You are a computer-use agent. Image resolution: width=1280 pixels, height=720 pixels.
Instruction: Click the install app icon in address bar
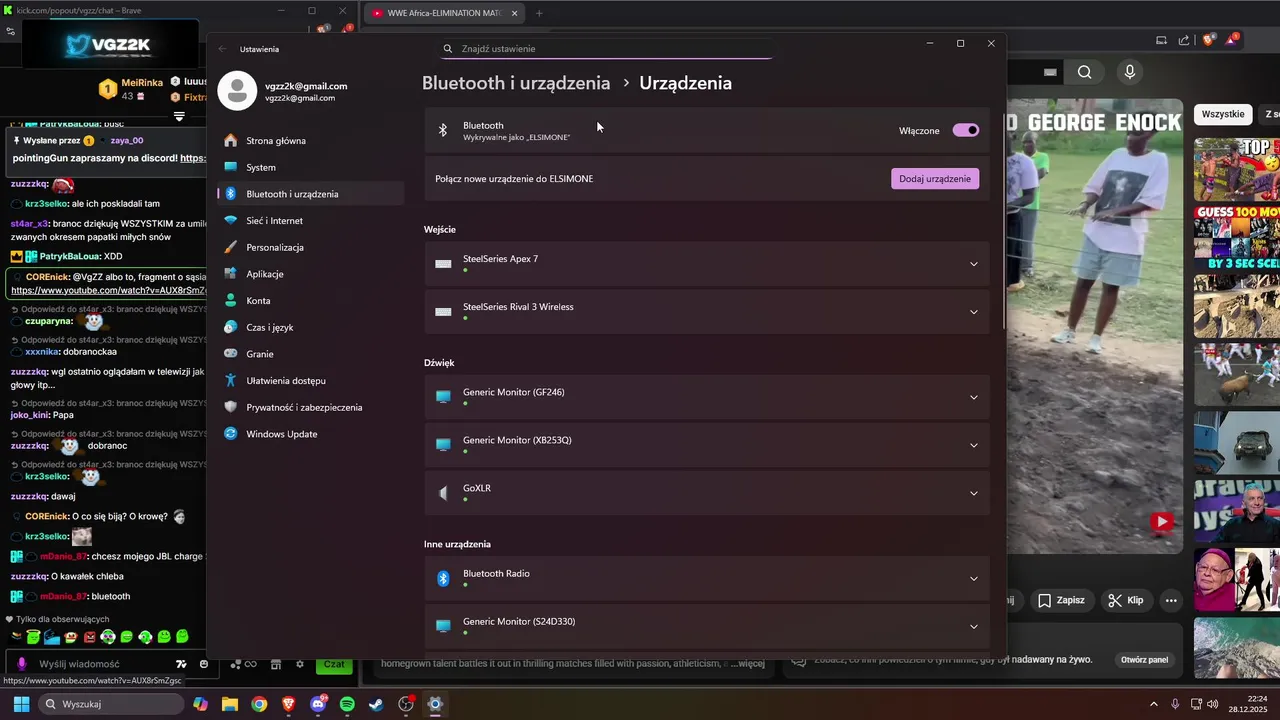pos(1161,40)
